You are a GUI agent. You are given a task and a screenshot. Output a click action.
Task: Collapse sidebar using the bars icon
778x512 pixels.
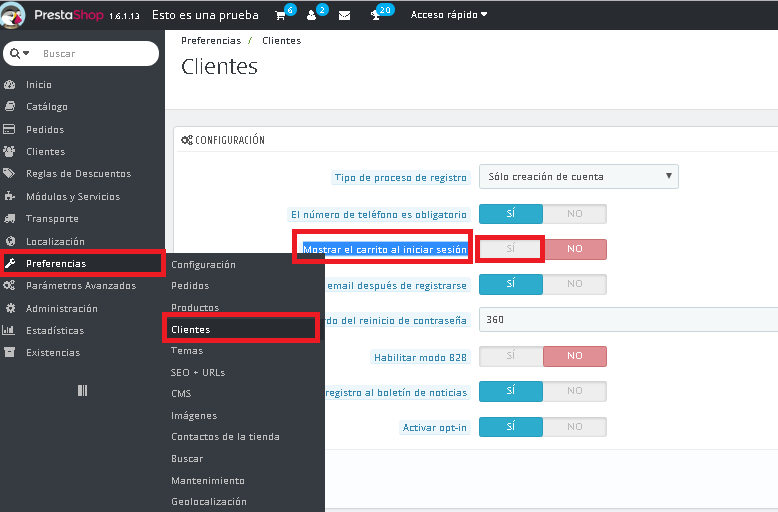(82, 390)
